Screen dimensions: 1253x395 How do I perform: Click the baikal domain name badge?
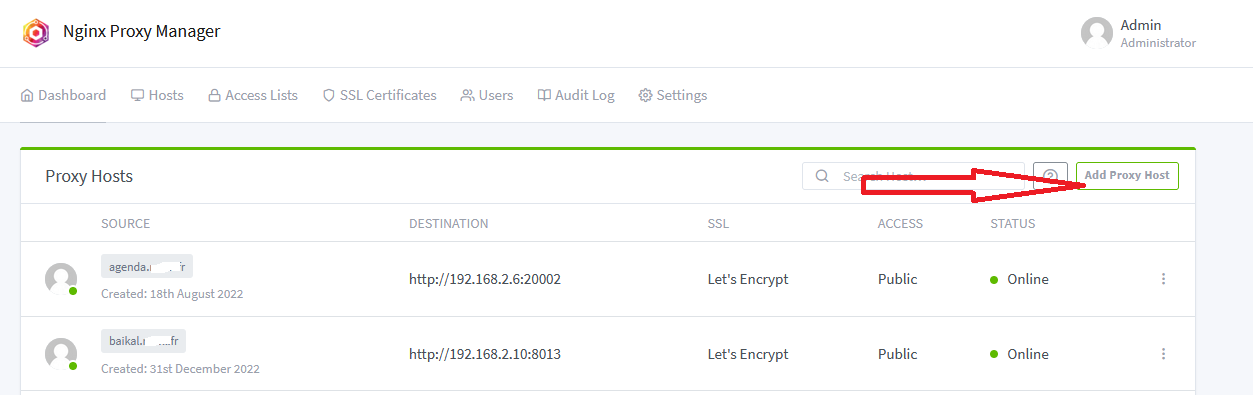click(143, 341)
